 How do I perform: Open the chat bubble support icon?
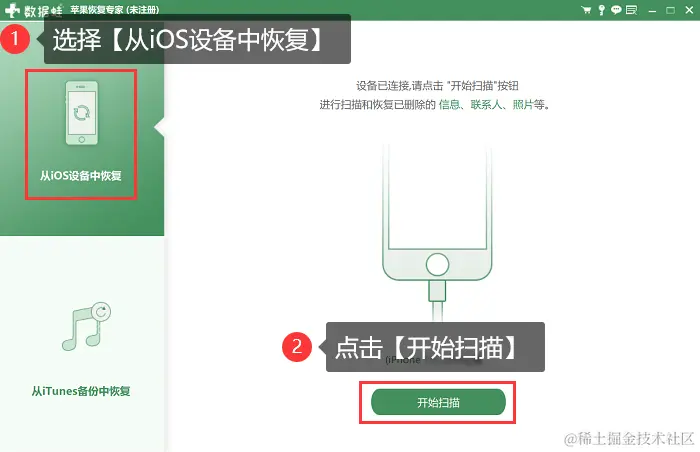tap(616, 10)
